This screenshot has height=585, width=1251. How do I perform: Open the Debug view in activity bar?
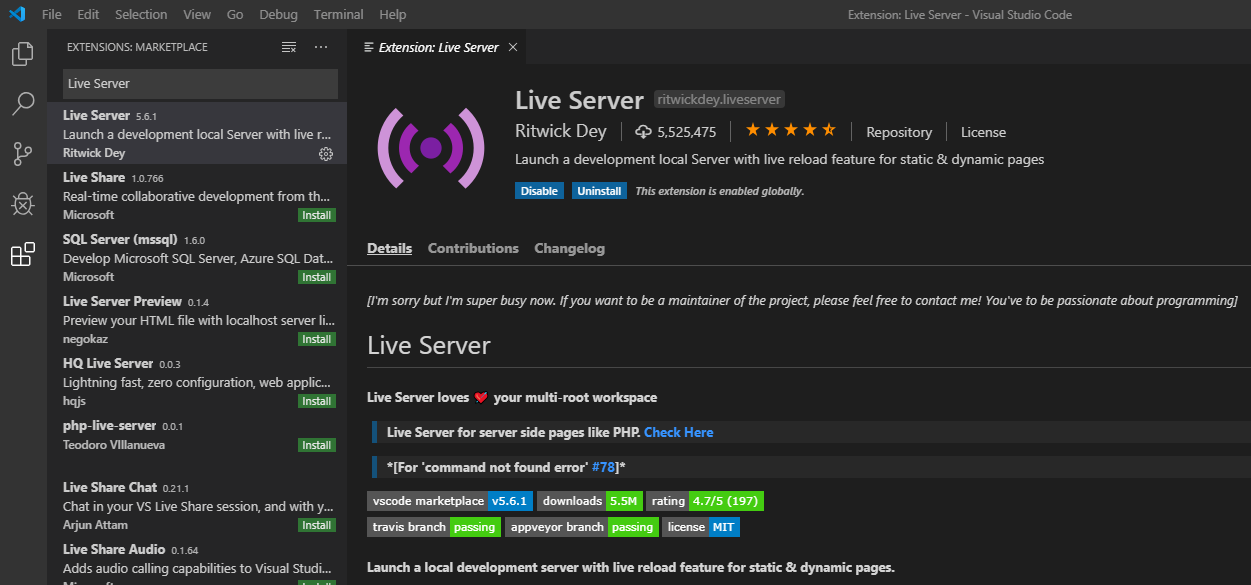22,204
